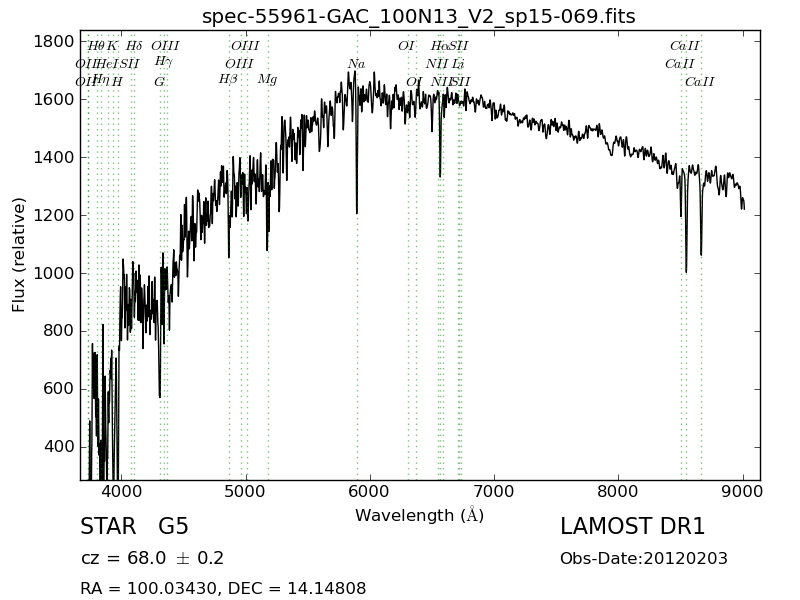Click the 8000 wavelength tick label
Screen dimensions: 800x600
click(618, 492)
